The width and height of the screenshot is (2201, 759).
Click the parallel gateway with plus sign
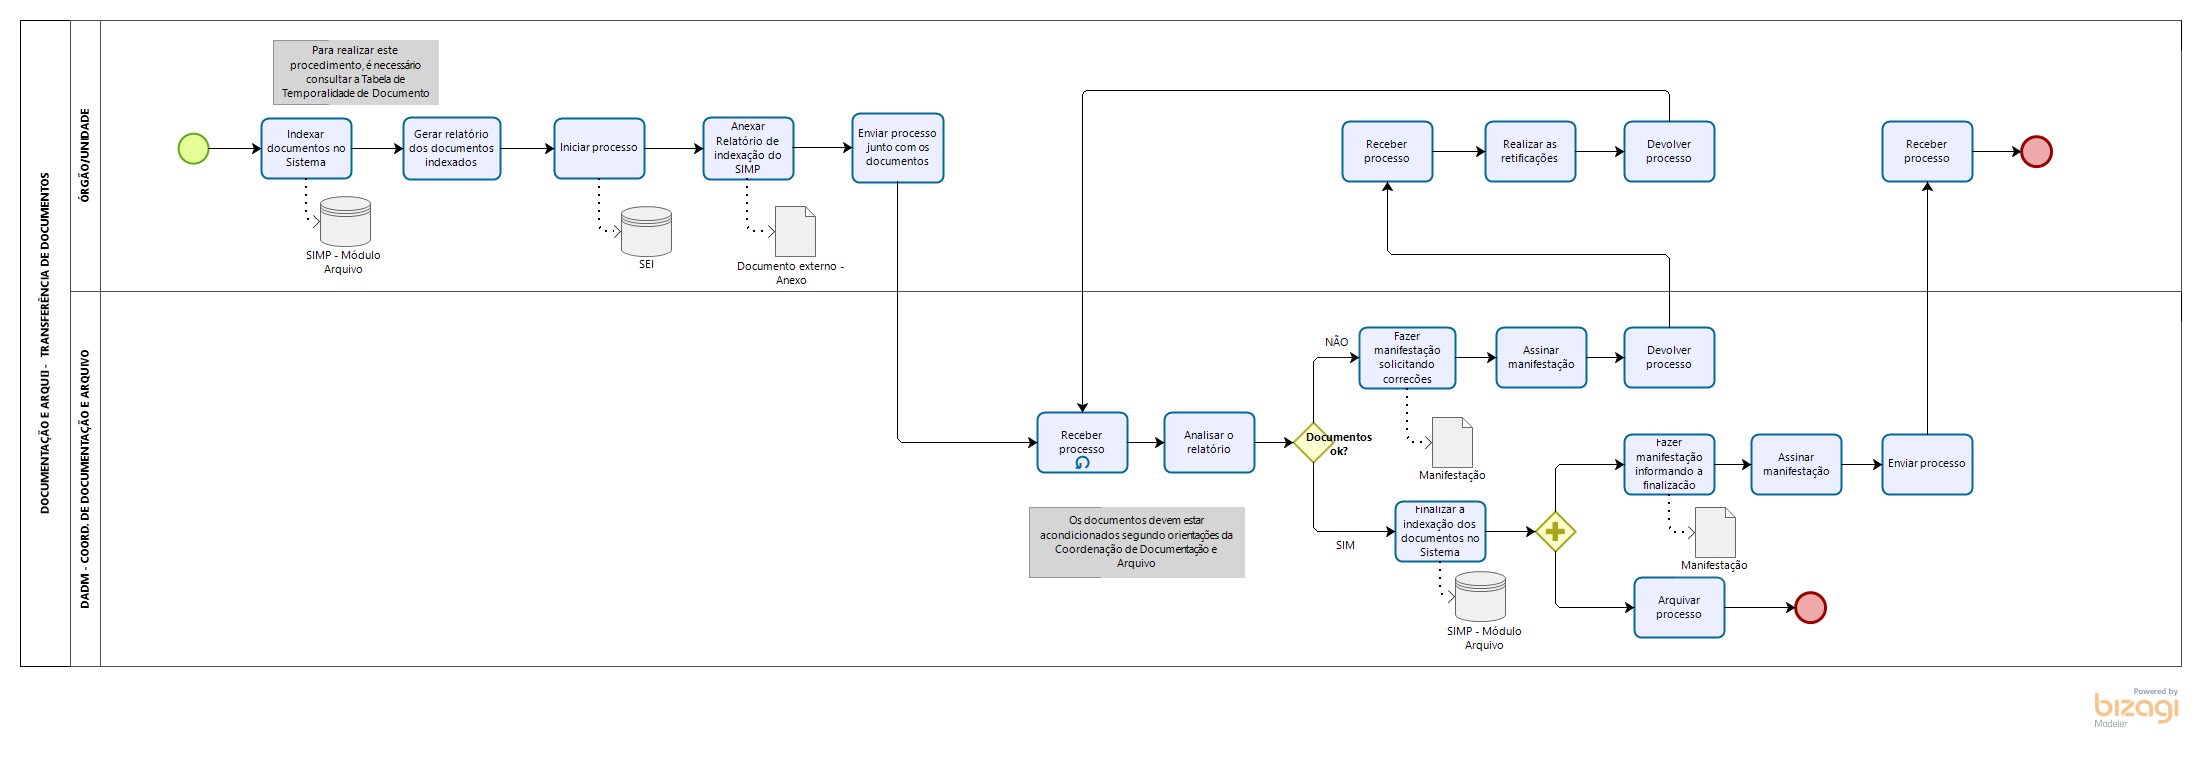[1555, 532]
